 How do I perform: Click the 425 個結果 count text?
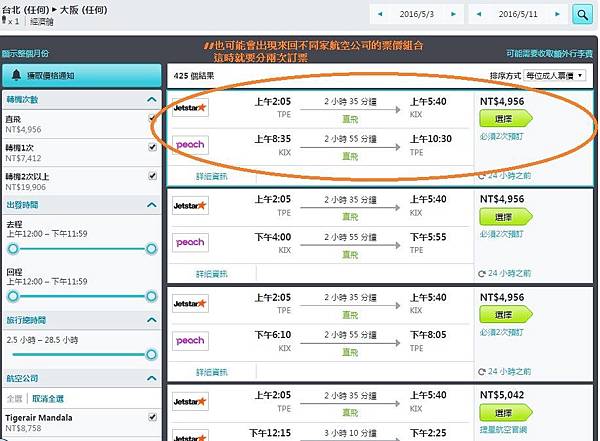[x=194, y=76]
